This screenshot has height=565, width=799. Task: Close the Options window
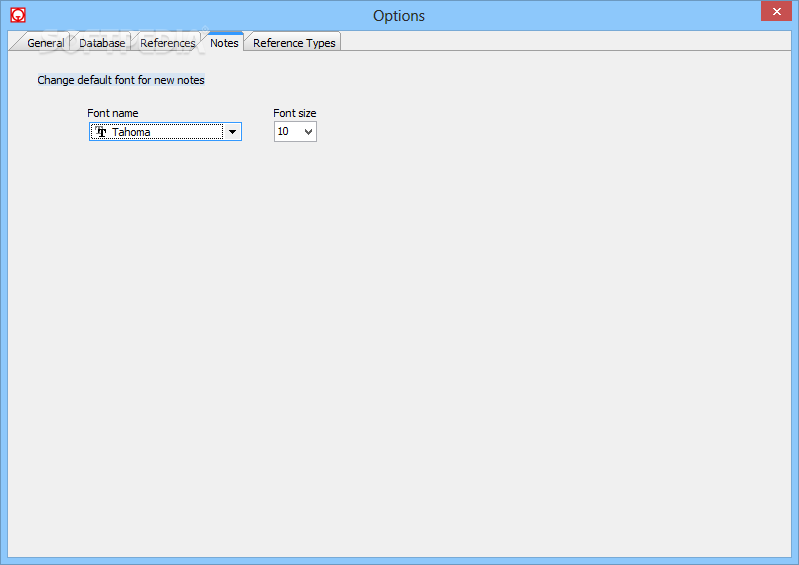(776, 11)
